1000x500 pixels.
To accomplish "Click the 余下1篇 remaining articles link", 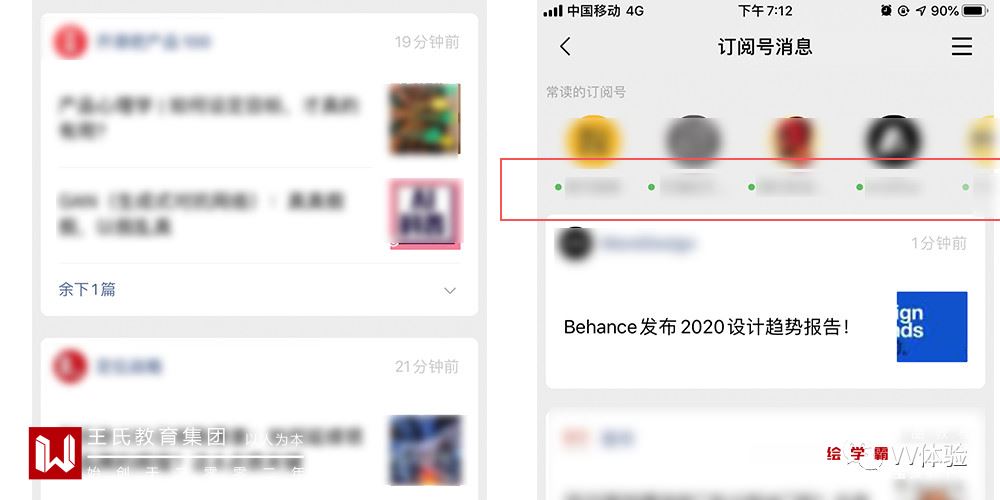I will (87, 290).
